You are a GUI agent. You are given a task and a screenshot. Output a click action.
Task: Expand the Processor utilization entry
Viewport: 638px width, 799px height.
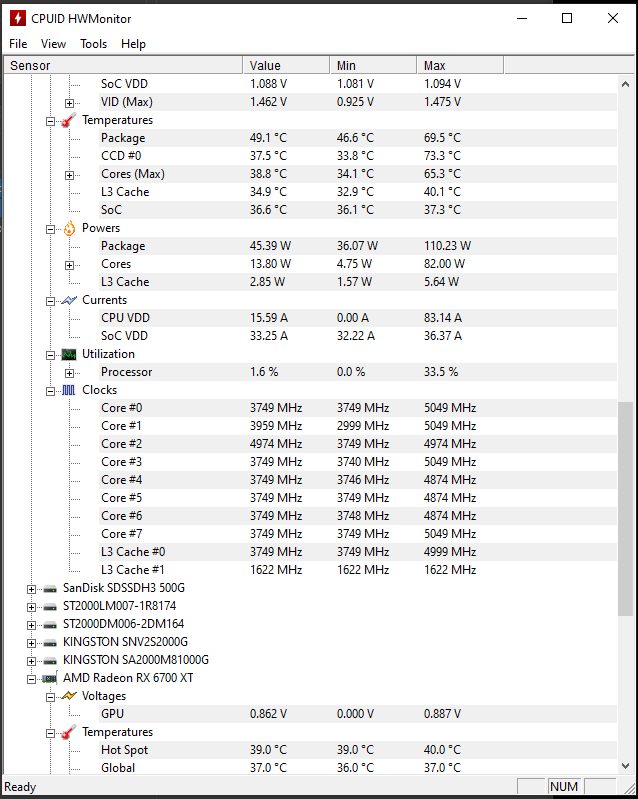tap(69, 373)
